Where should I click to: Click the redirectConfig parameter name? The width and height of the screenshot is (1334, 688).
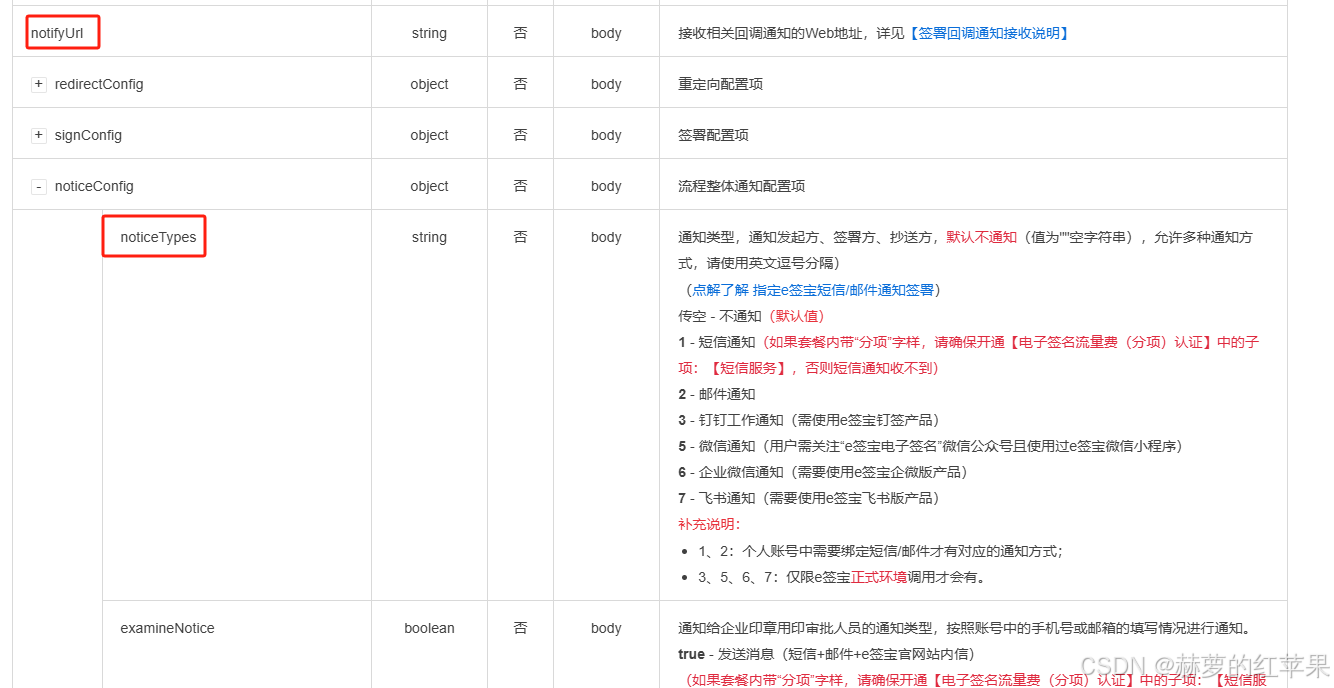tap(99, 84)
